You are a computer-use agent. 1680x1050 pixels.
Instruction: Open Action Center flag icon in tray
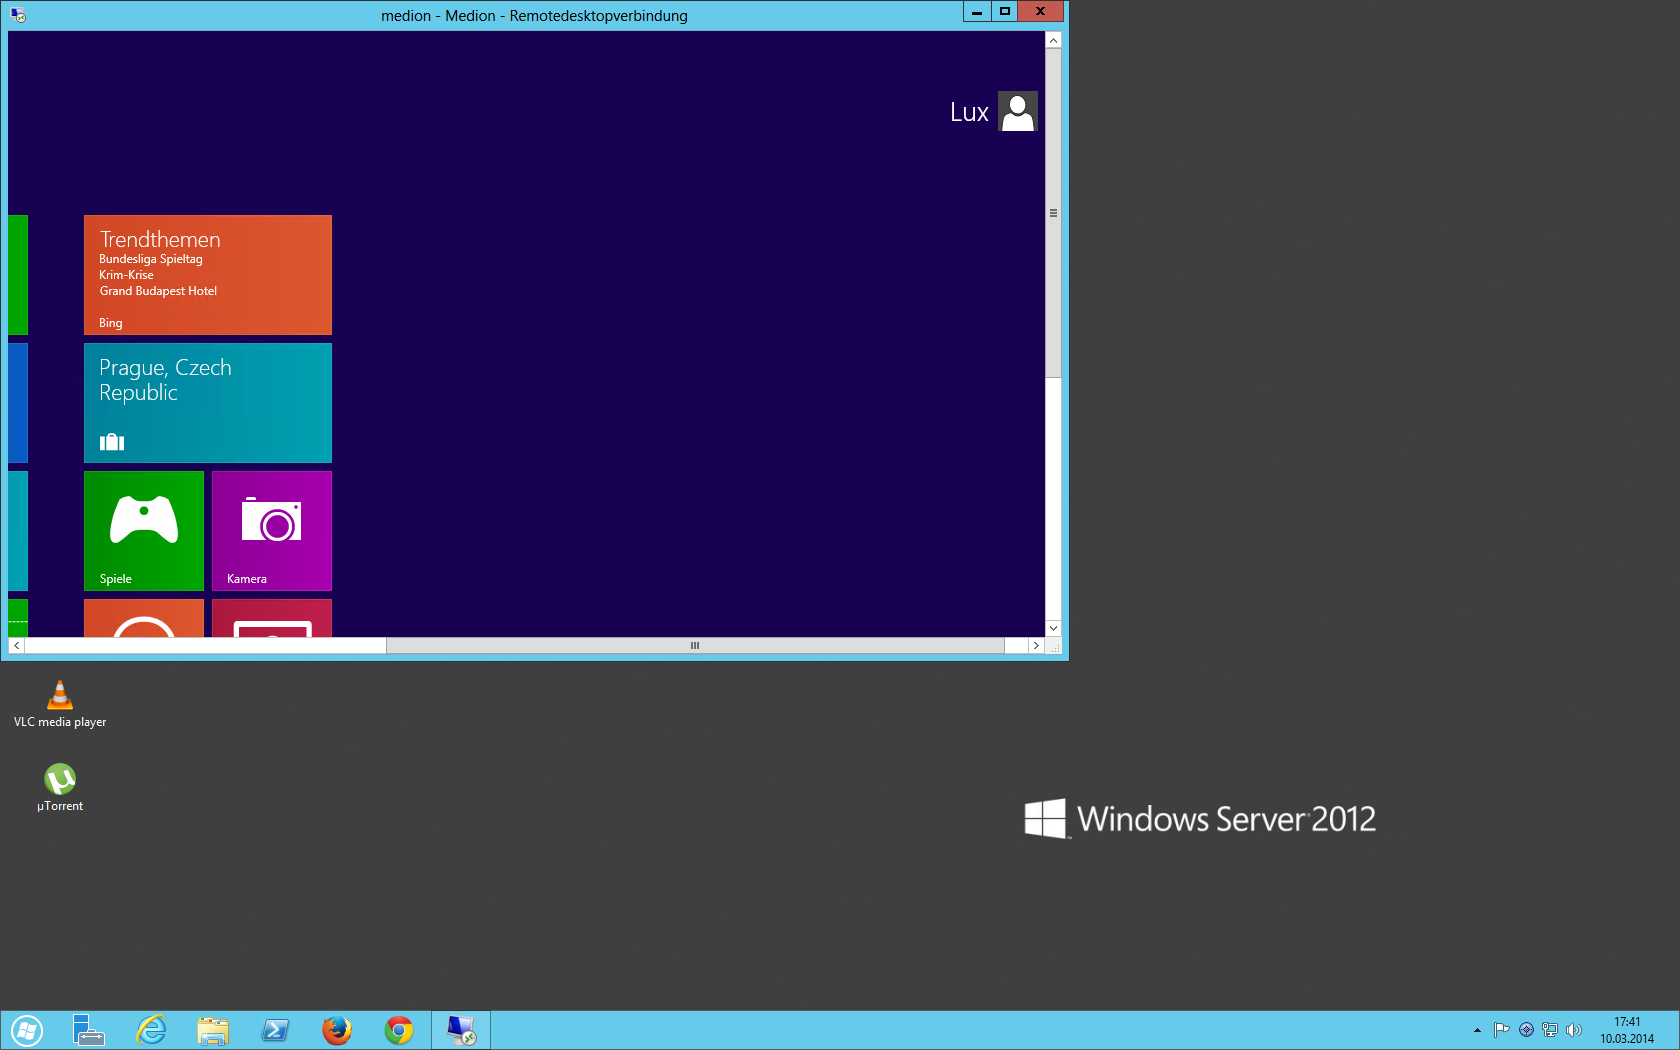click(1501, 1030)
